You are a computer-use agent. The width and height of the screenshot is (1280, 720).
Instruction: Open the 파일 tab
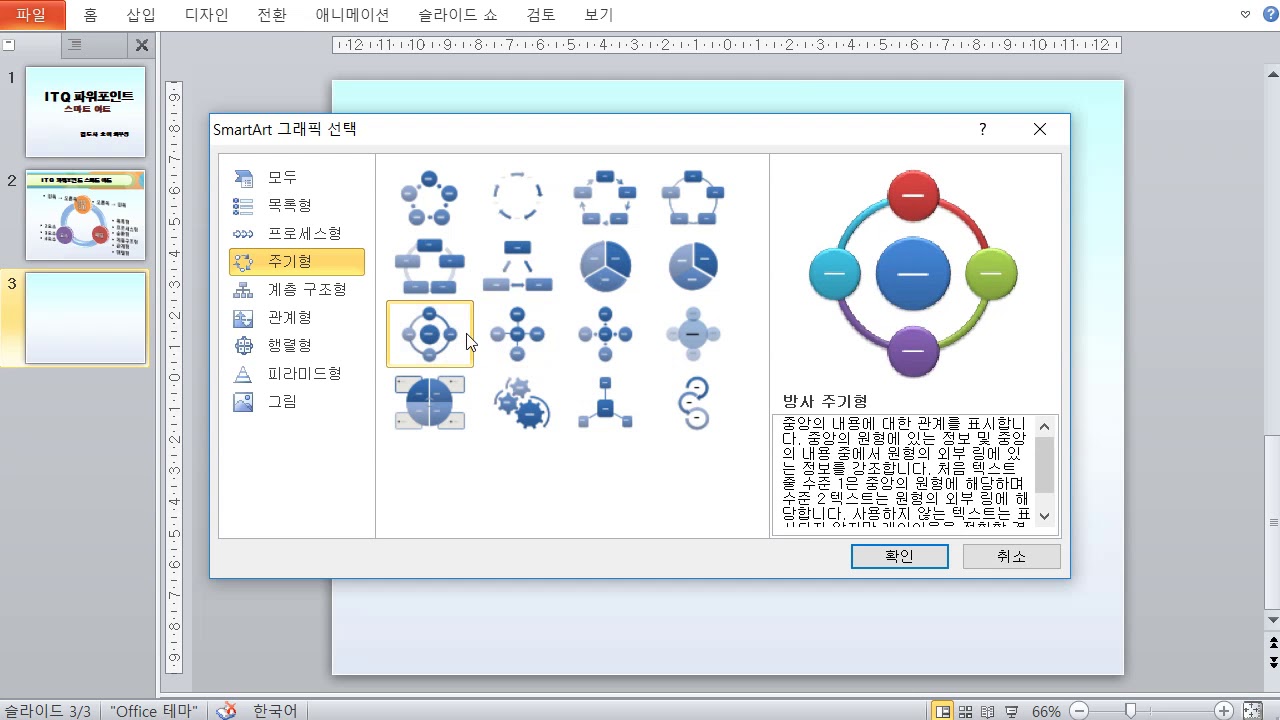[32, 15]
